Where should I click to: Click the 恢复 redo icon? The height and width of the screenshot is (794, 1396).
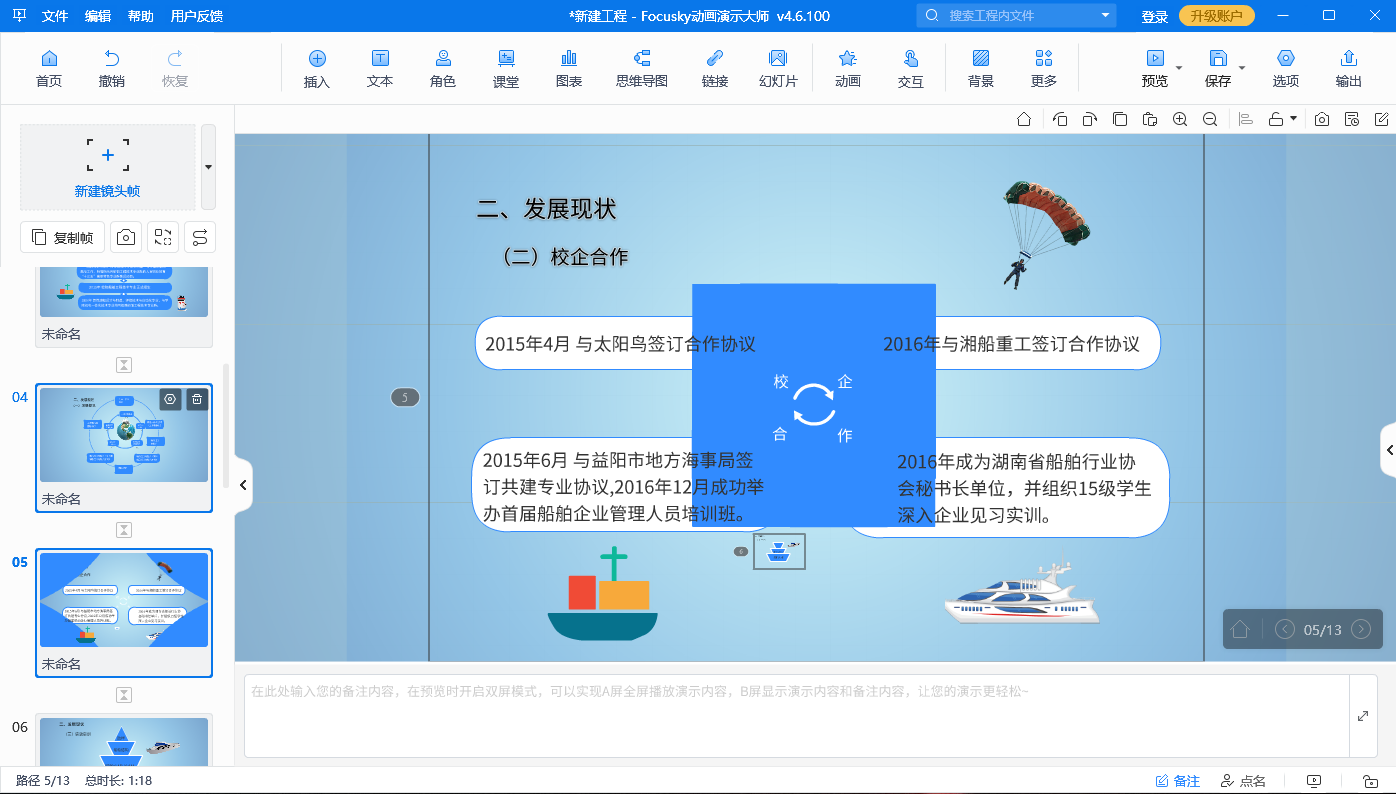175,68
